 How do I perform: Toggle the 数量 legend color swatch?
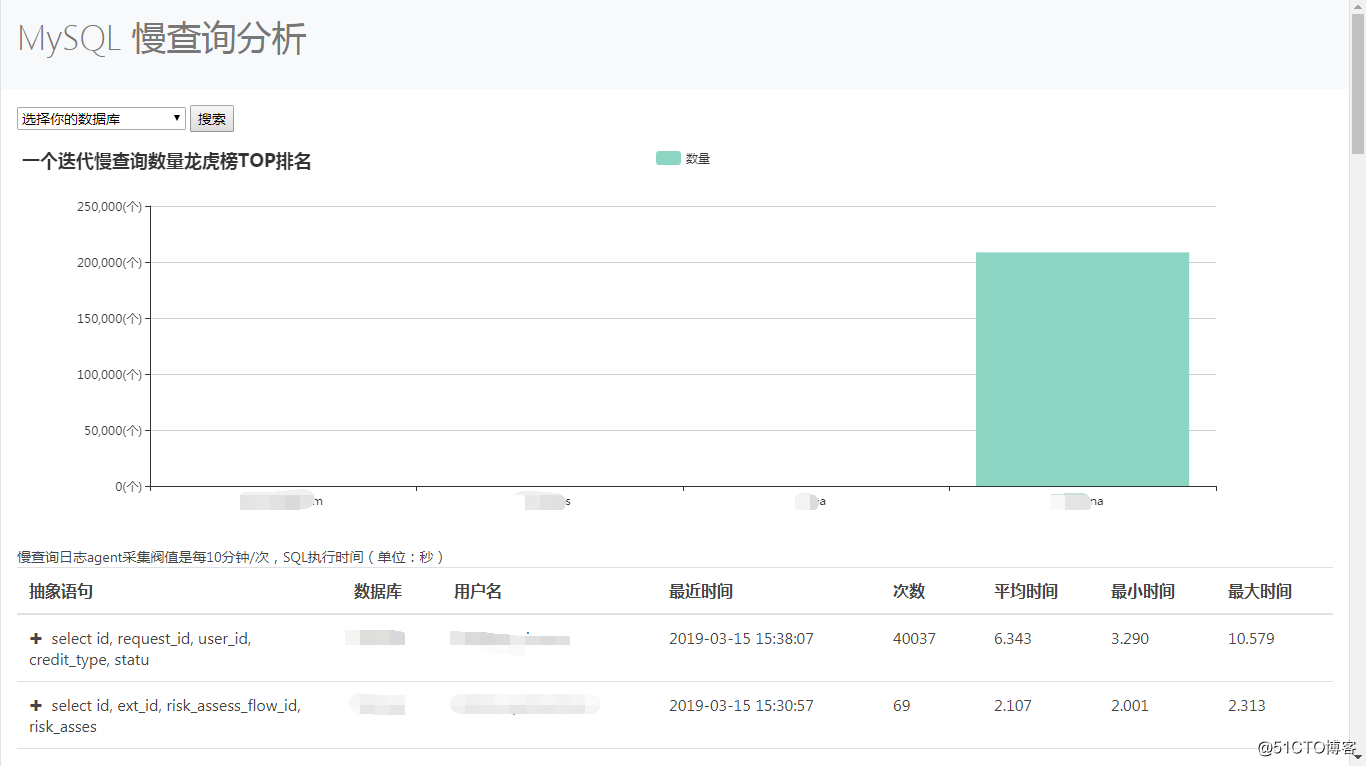click(668, 158)
